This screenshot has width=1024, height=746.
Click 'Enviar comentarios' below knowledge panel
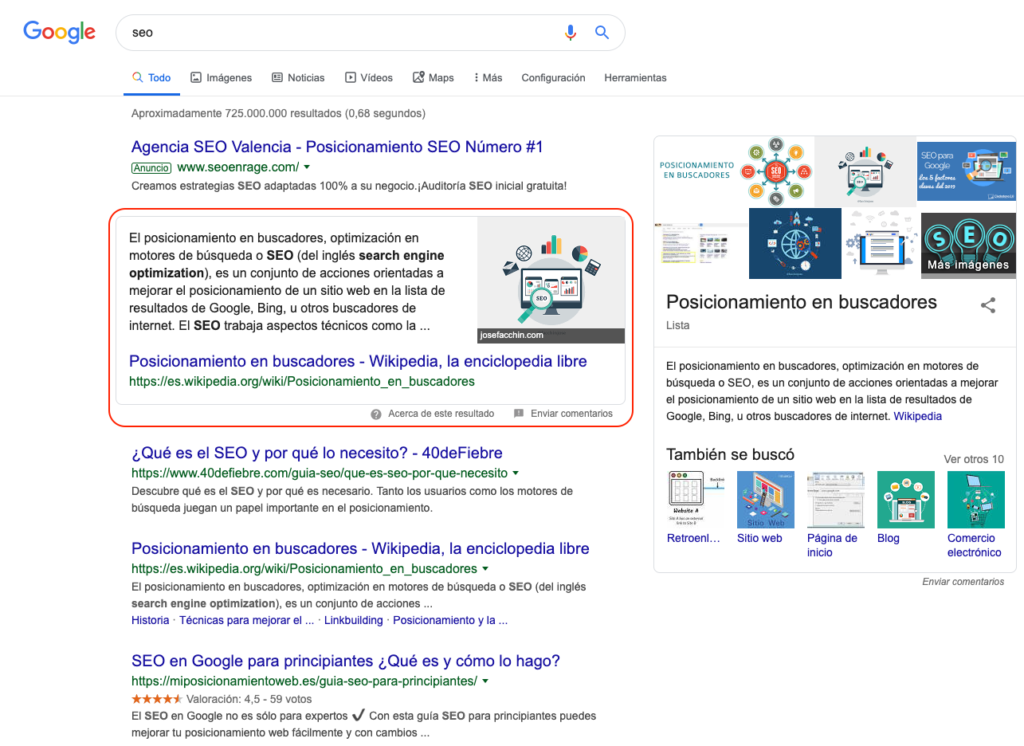coord(963,581)
